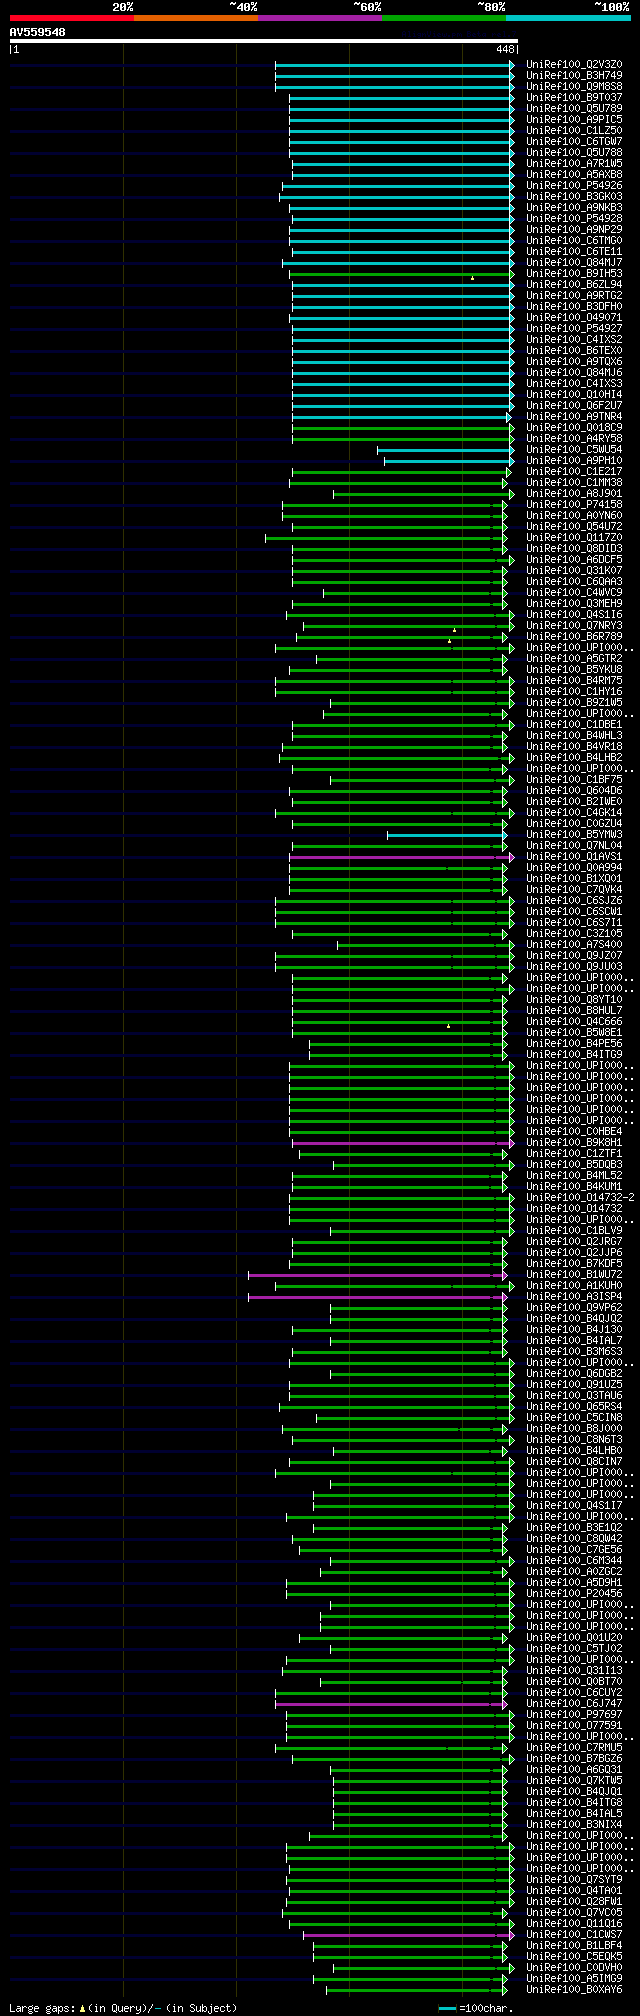Open hit UniRef100_B3H749

click(x=574, y=76)
